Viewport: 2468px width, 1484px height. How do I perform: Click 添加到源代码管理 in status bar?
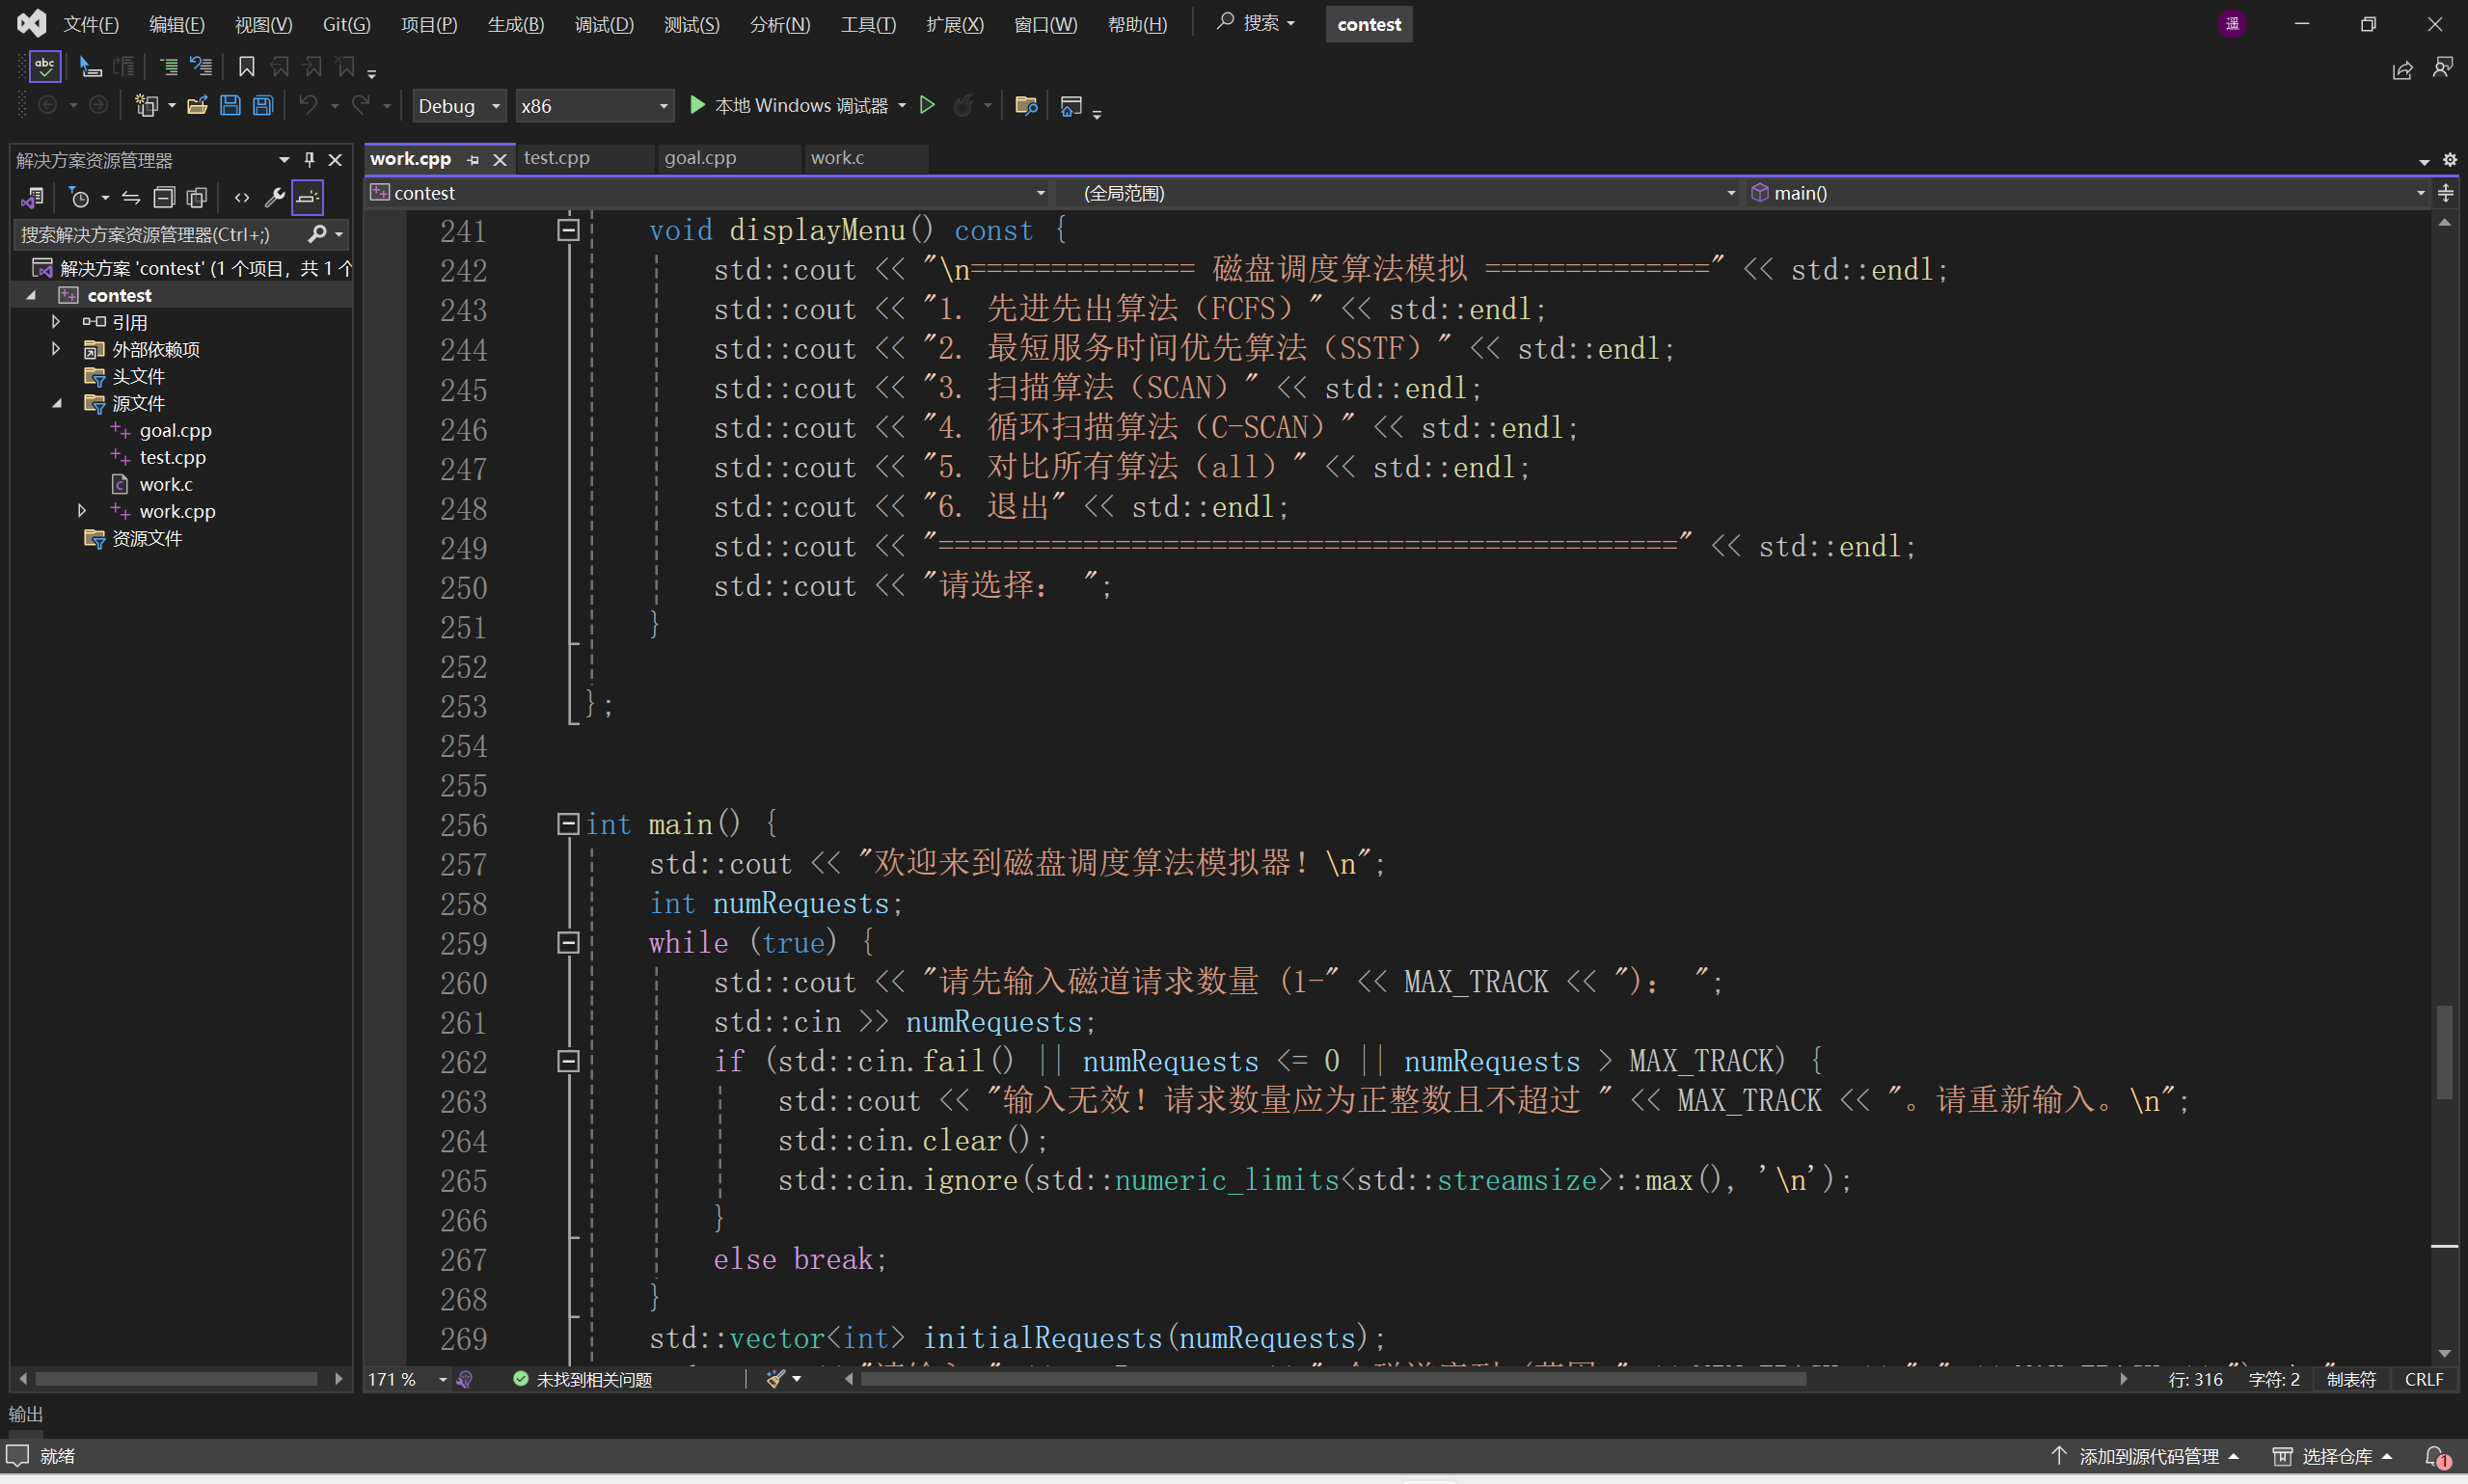tap(2147, 1456)
